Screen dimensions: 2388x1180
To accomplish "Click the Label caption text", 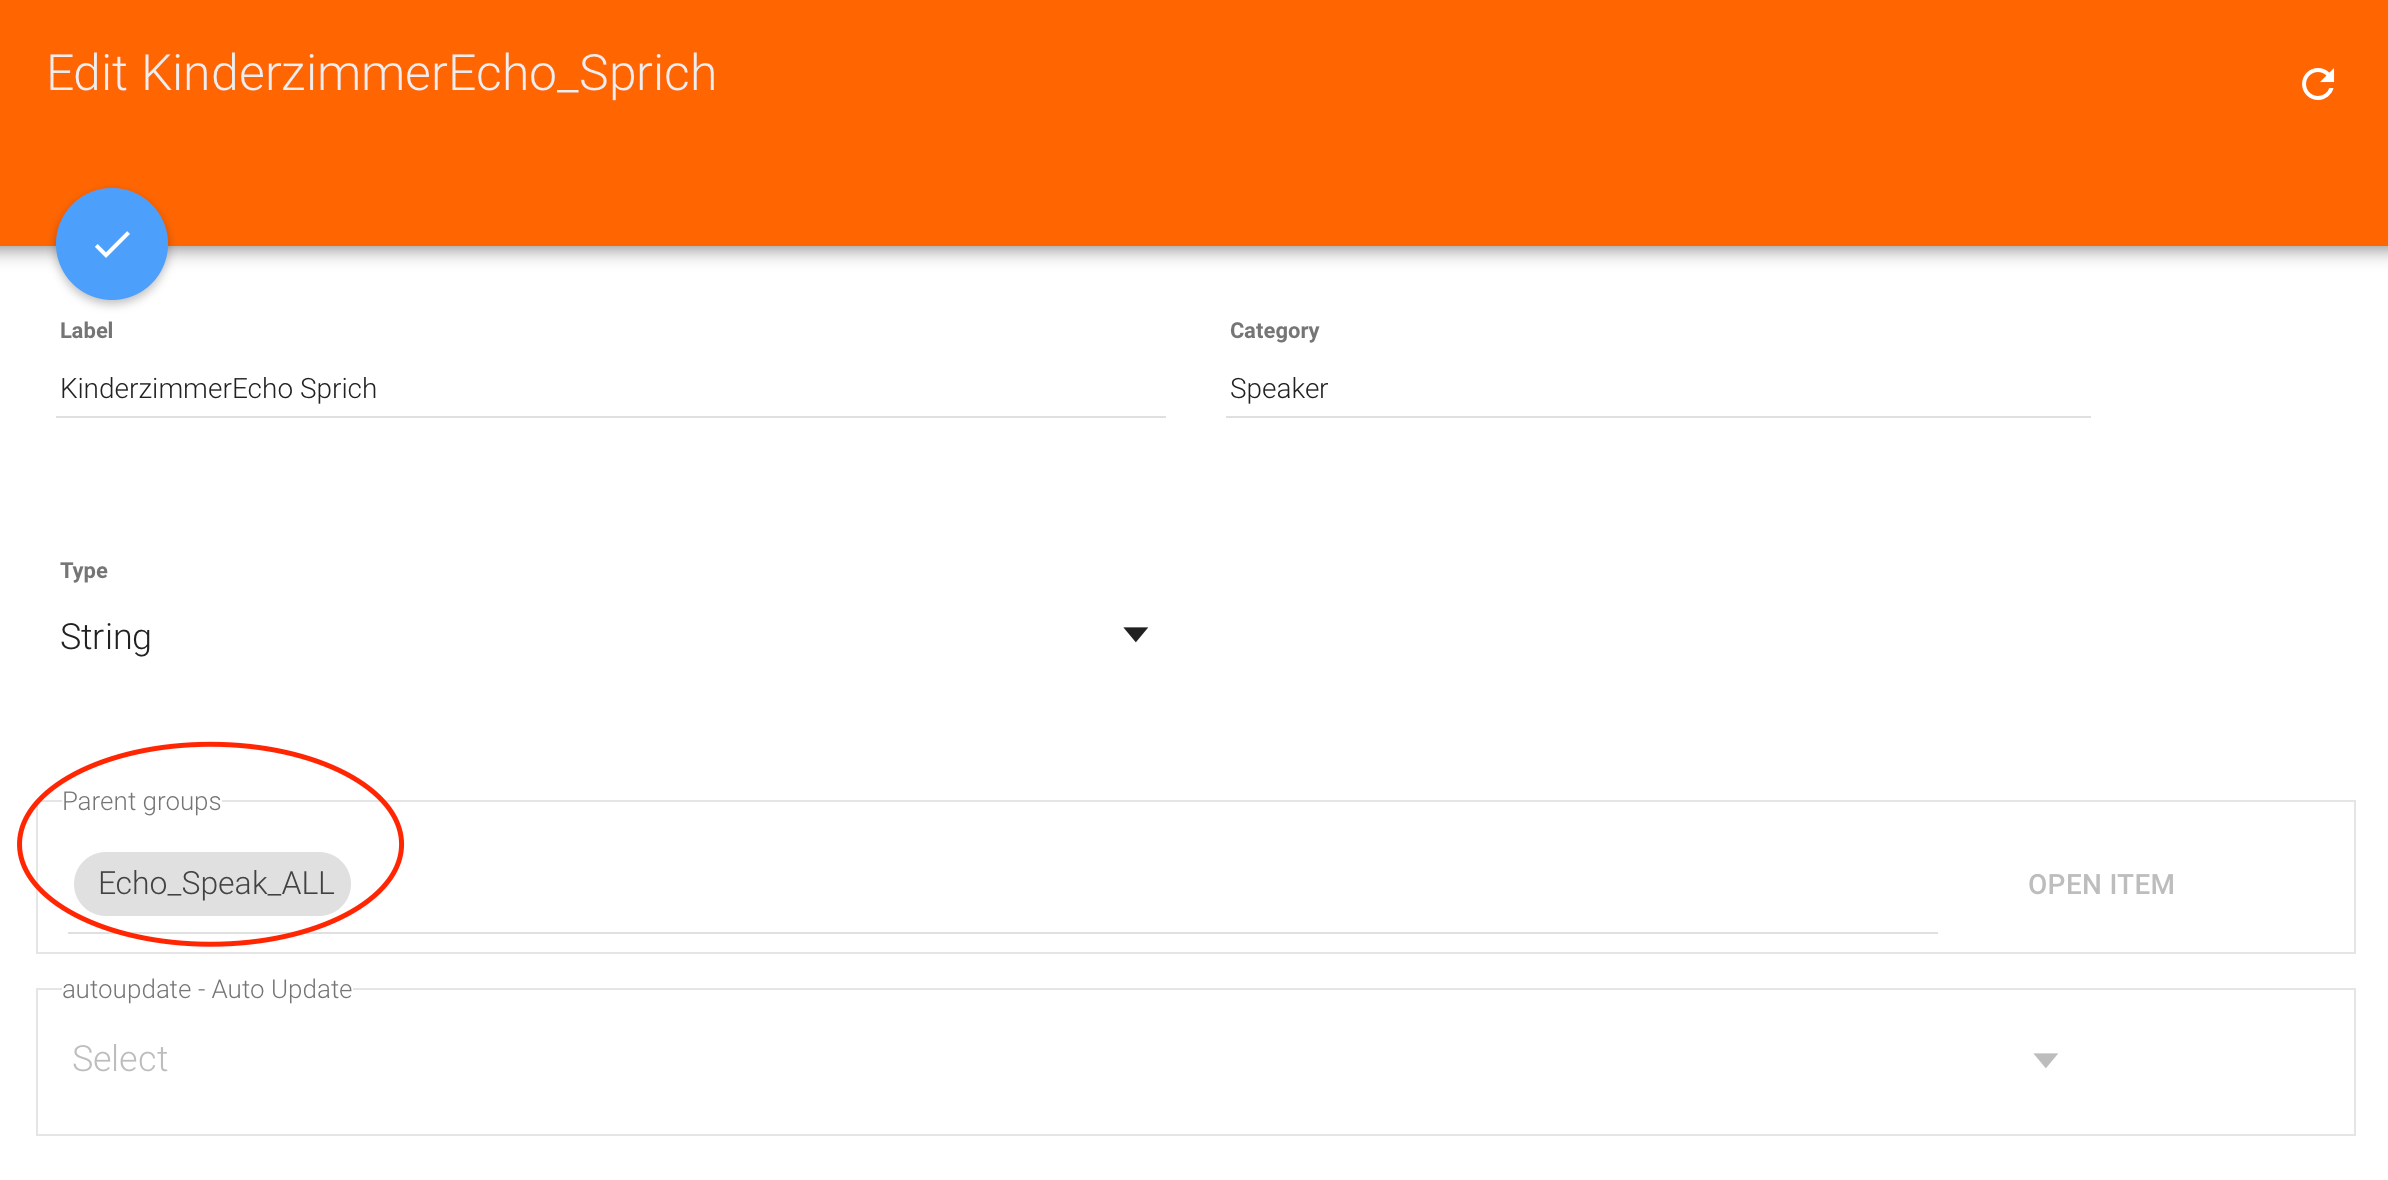I will (x=86, y=331).
